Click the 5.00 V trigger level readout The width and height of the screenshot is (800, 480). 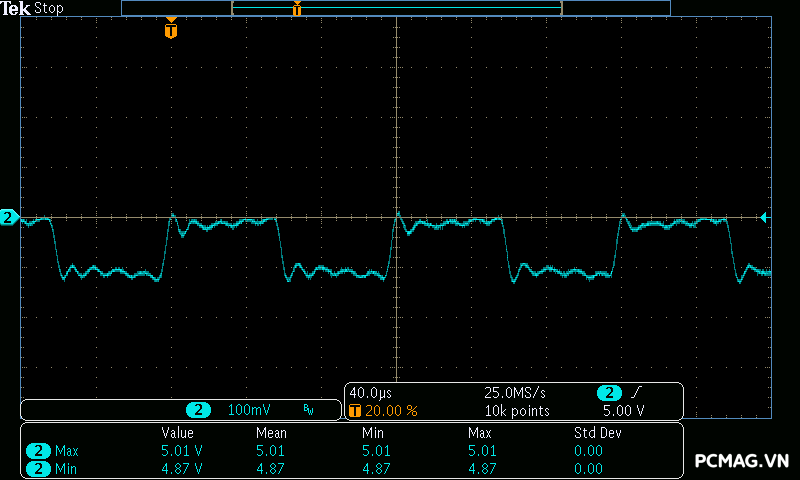coord(623,410)
